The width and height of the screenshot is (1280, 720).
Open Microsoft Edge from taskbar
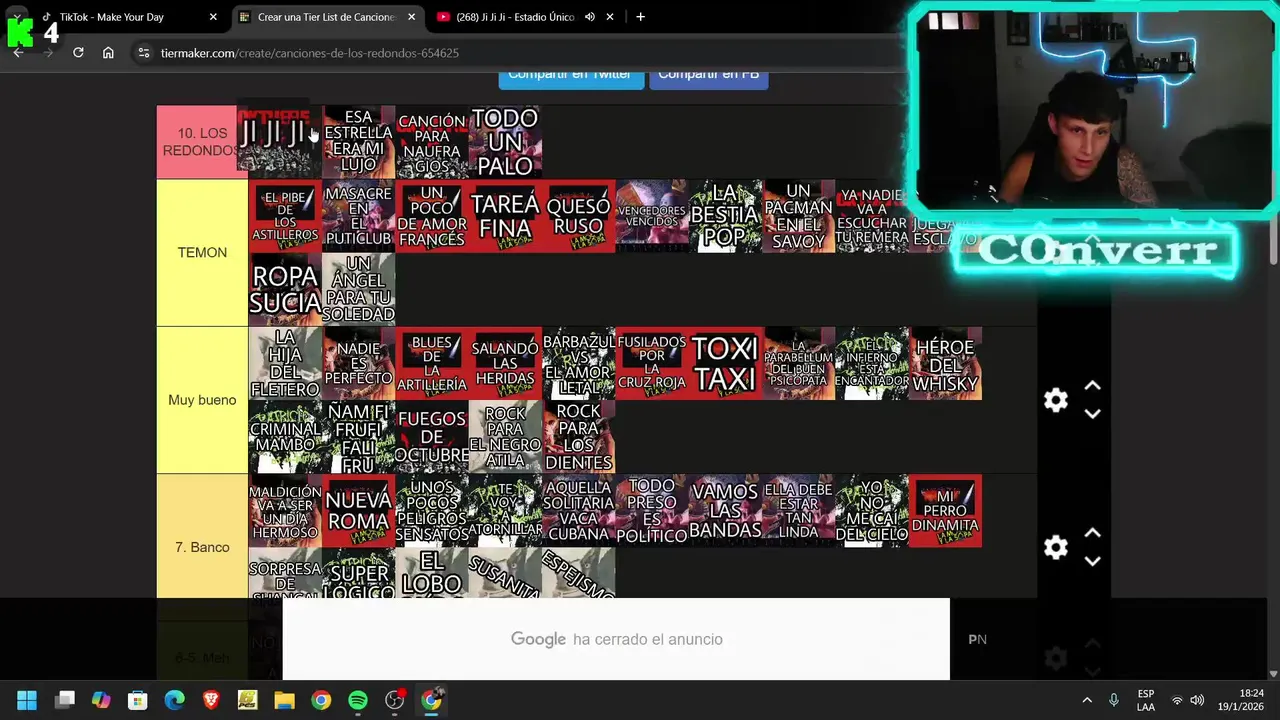[174, 700]
